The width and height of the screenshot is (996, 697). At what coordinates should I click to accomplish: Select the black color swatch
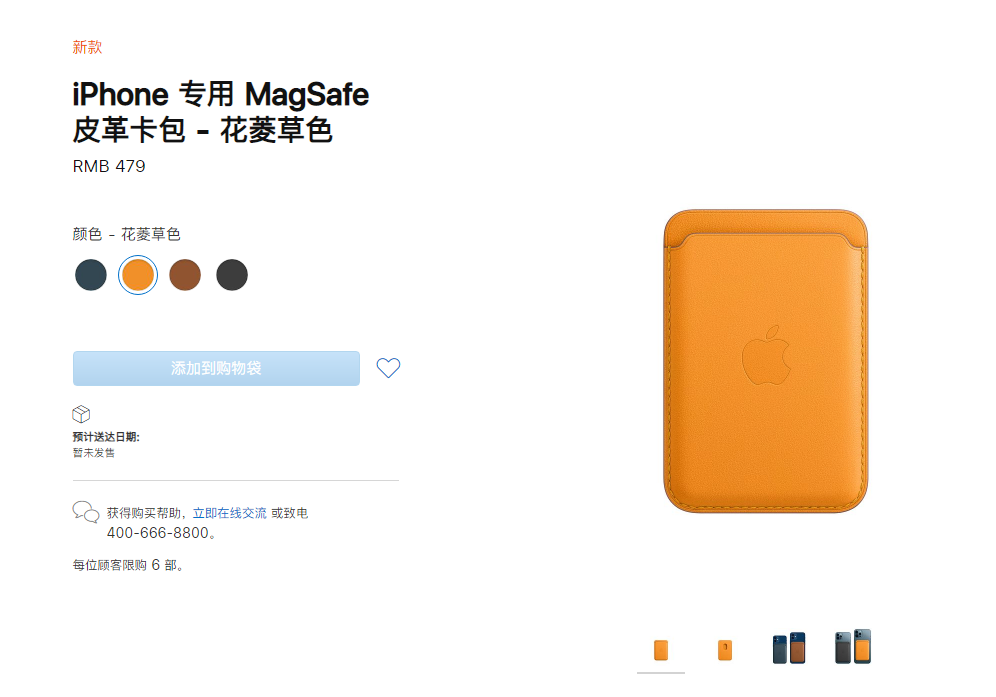tap(232, 275)
